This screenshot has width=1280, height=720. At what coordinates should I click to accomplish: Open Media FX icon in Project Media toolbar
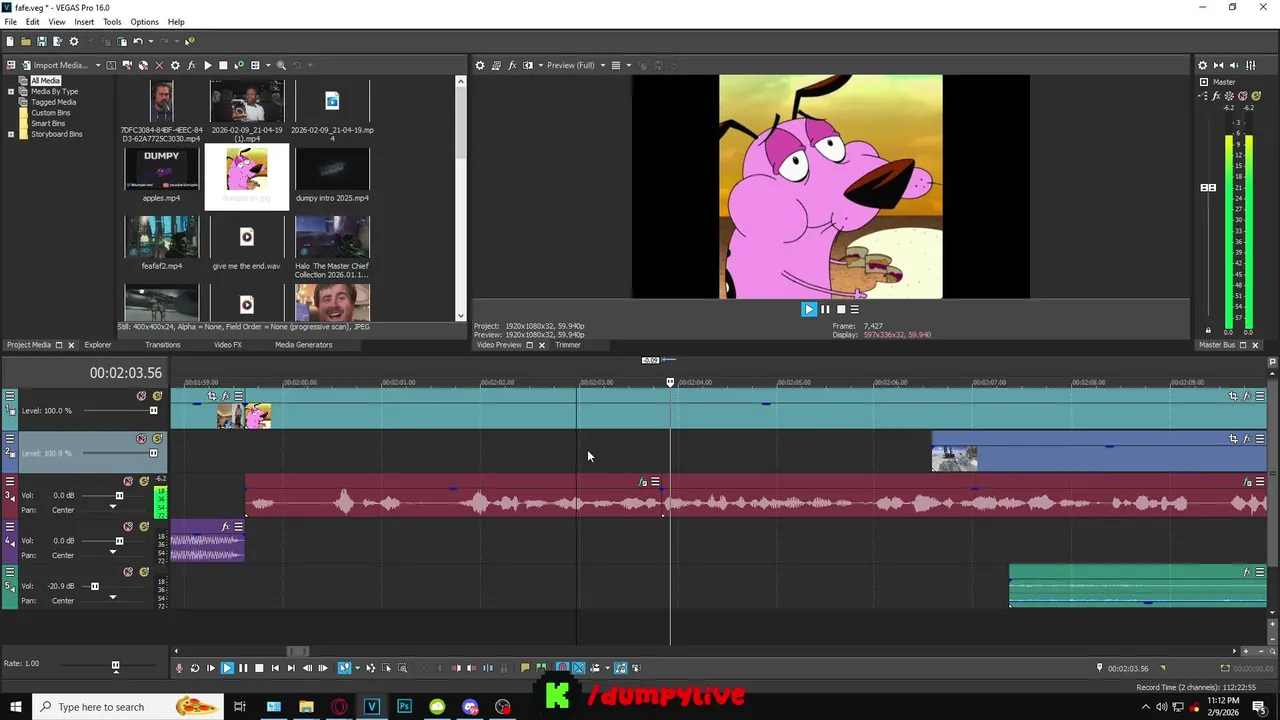(x=191, y=65)
